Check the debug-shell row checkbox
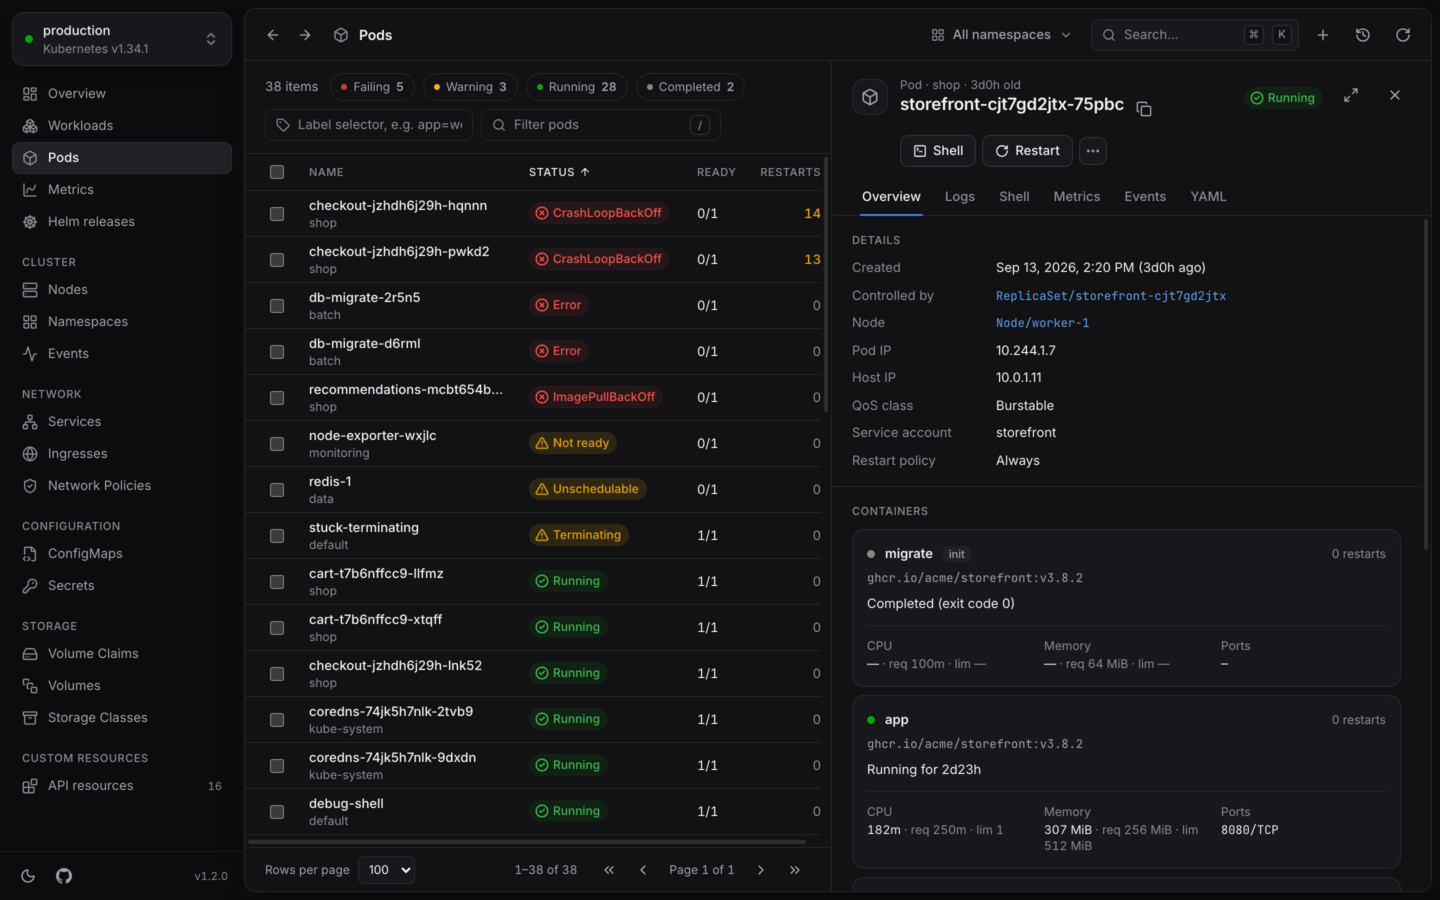The width and height of the screenshot is (1440, 900). [277, 812]
